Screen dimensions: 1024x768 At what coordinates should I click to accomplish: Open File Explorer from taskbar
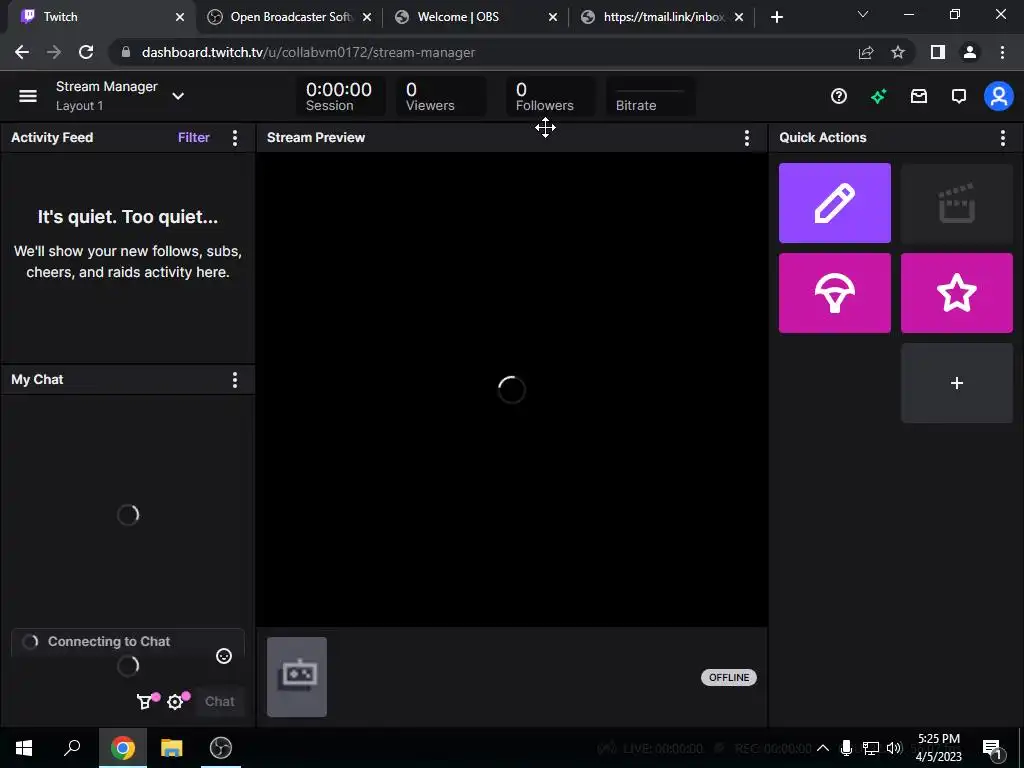pos(172,748)
